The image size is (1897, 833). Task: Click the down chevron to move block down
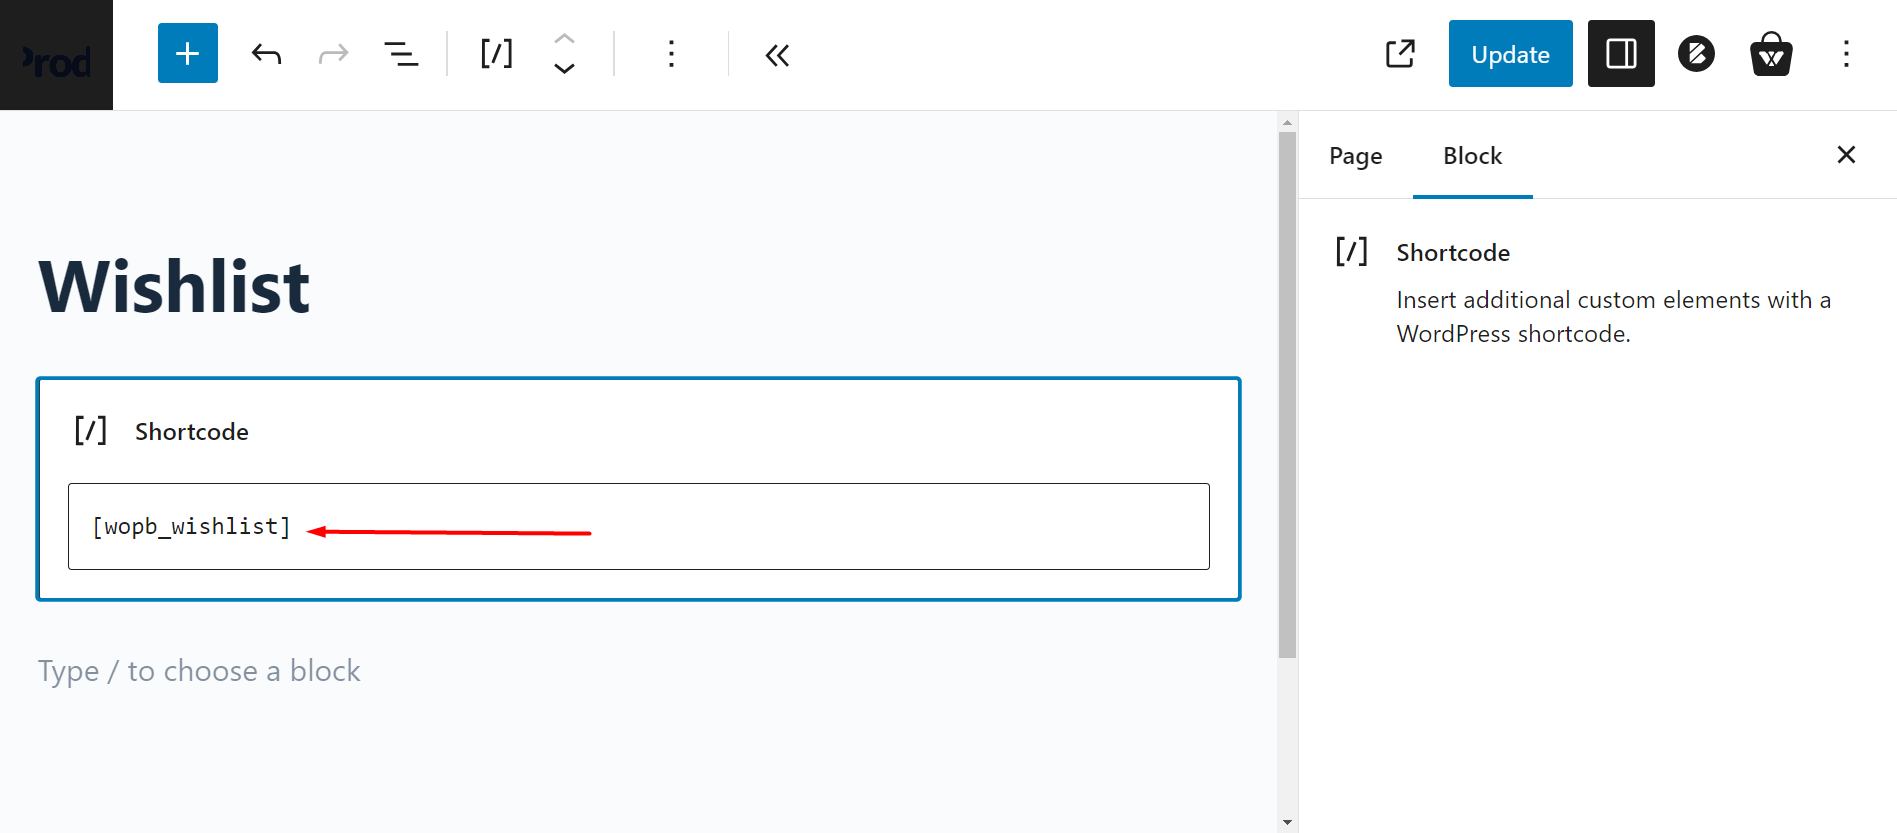564,68
